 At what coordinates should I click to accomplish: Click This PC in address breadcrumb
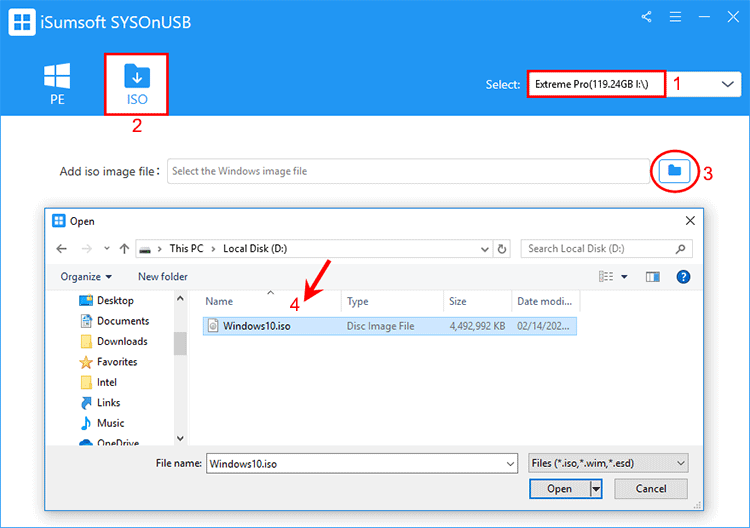(186, 249)
